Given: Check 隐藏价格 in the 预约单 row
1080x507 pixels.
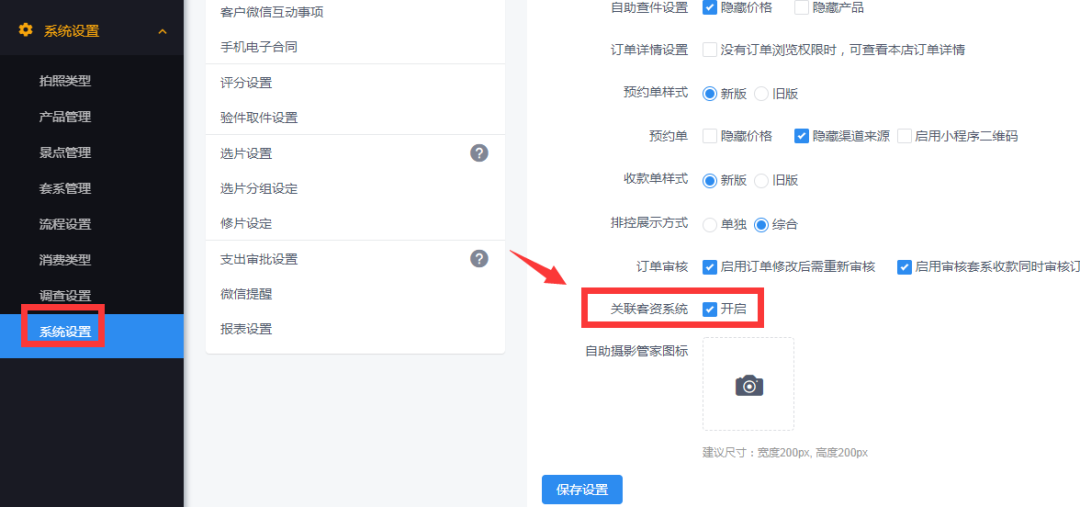Looking at the screenshot, I should click(x=709, y=136).
